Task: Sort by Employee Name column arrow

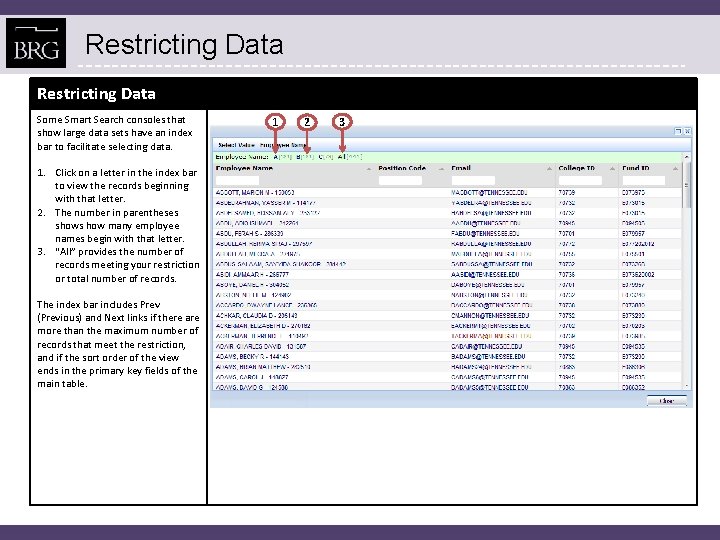Action: point(369,169)
